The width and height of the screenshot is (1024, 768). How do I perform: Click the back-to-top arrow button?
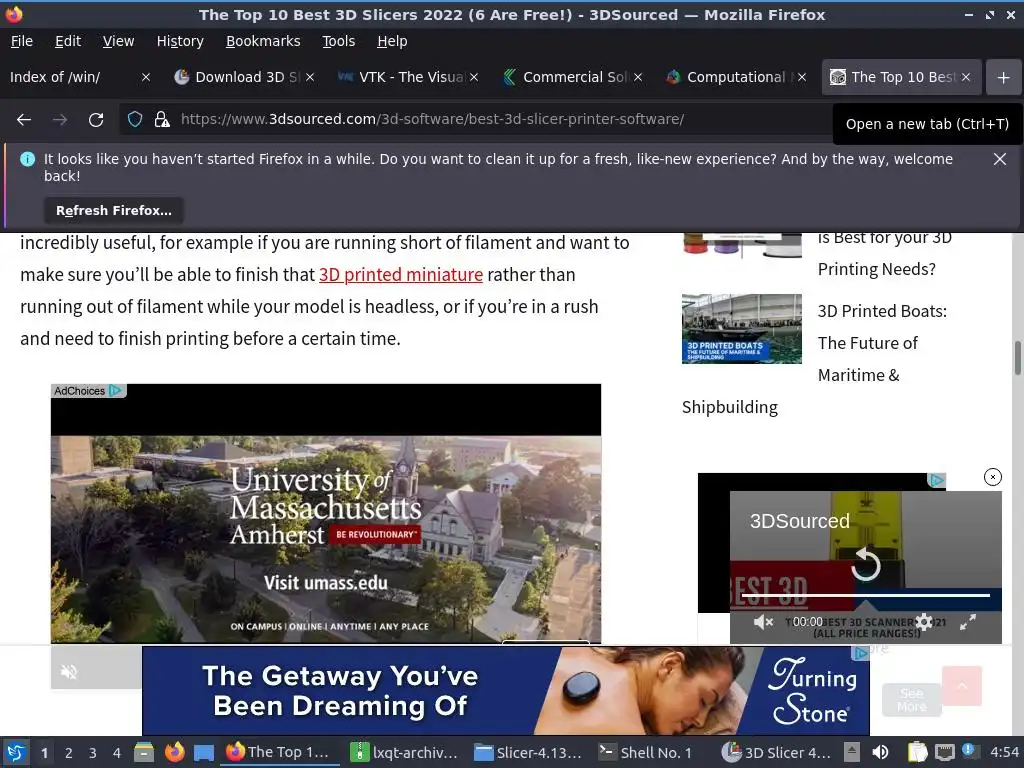click(x=962, y=686)
